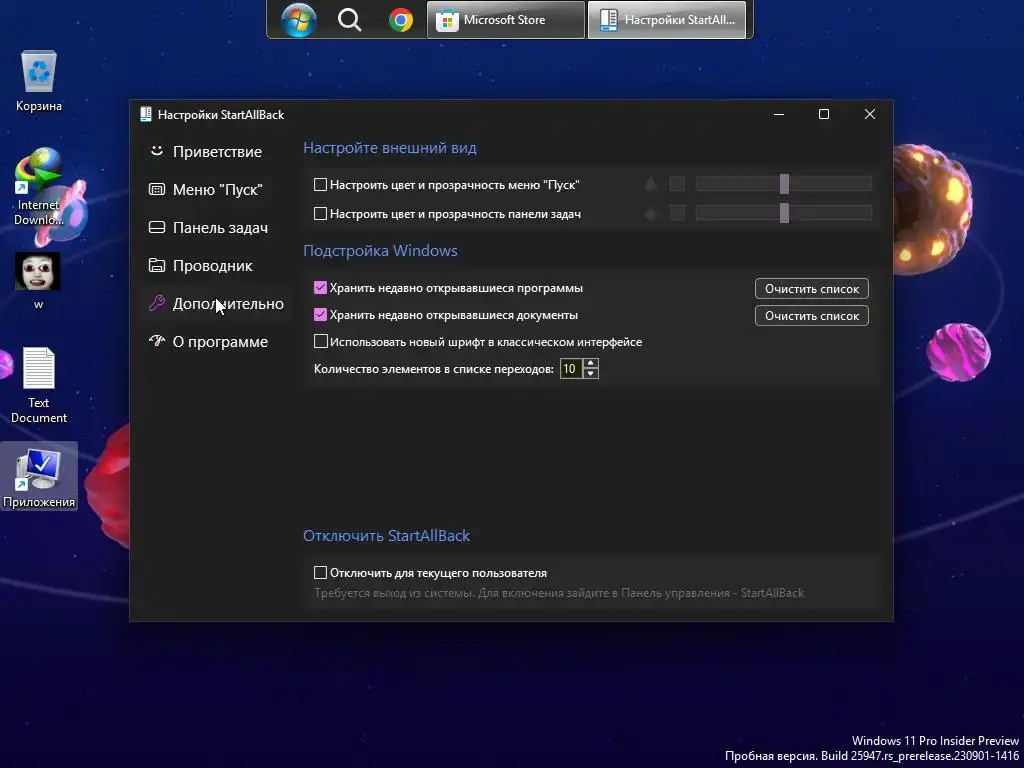Viewport: 1024px width, 768px height.
Task: Close the StartAllBack settings window
Action: point(870,114)
